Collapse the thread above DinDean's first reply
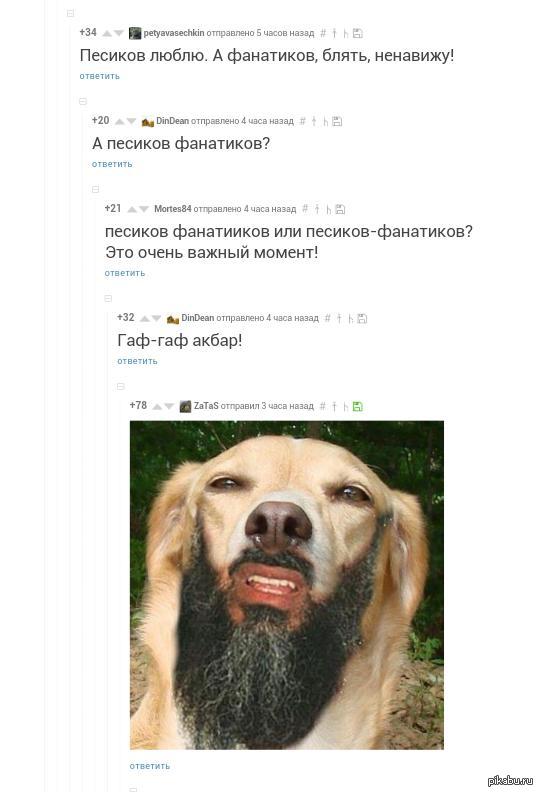Screen dimensions: 538x792 83,102
